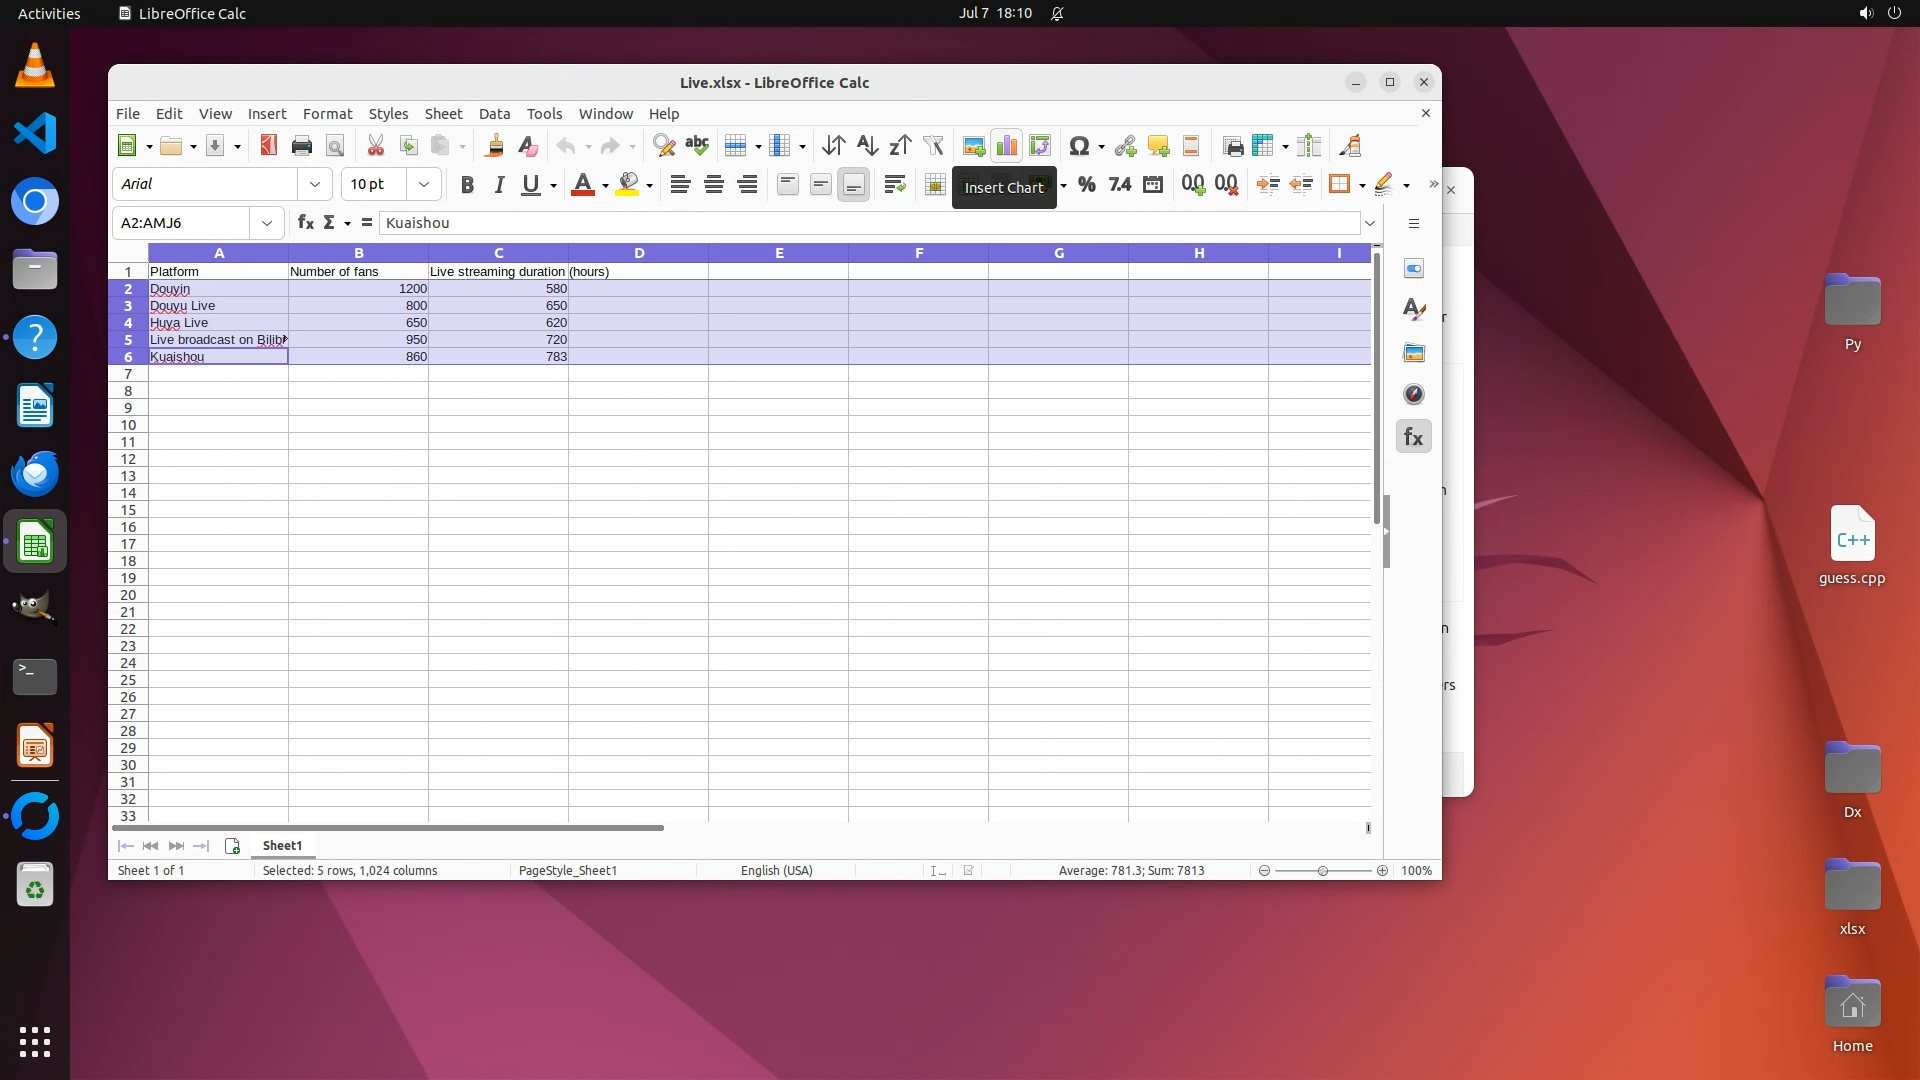The image size is (1920, 1080).
Task: Toggle Bold formatting
Action: click(x=466, y=184)
